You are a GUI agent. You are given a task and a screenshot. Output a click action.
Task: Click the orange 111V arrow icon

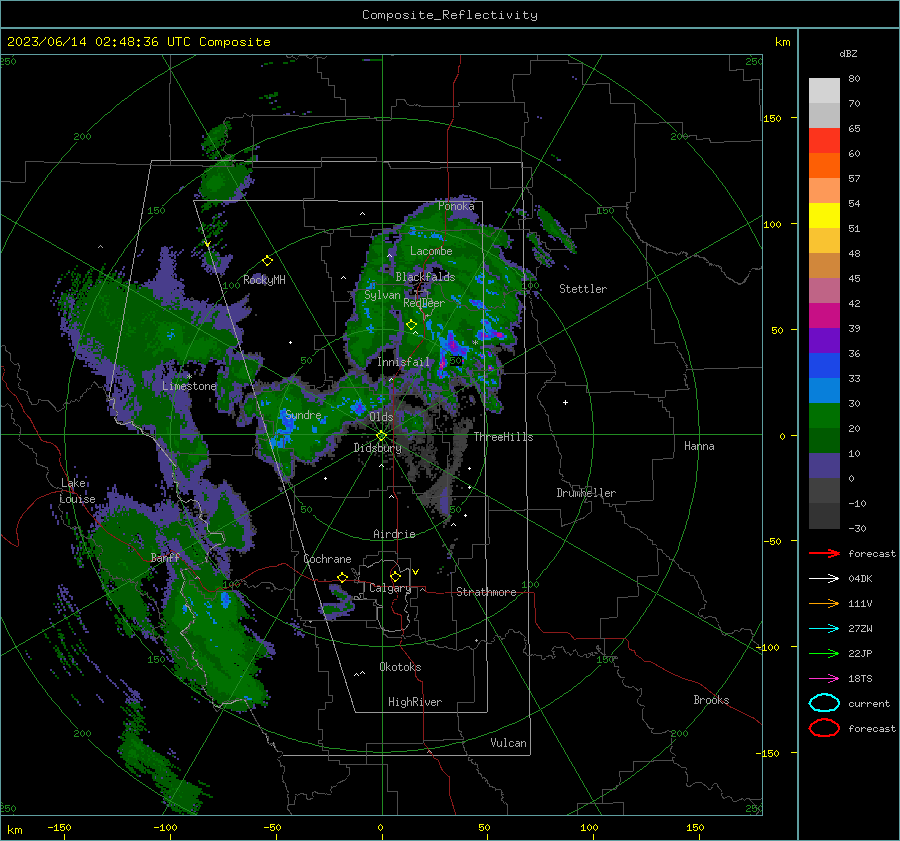[824, 603]
